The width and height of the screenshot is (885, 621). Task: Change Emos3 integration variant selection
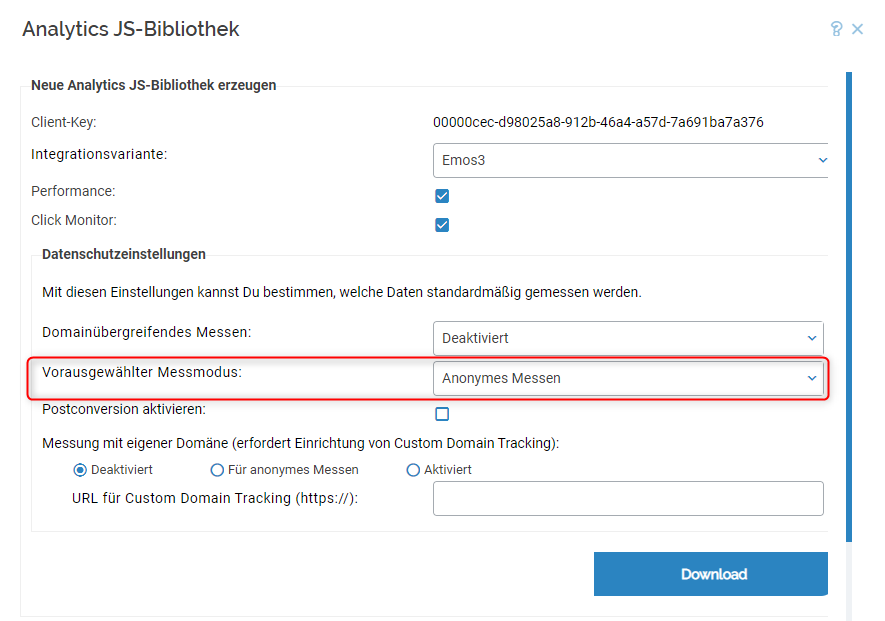[628, 159]
